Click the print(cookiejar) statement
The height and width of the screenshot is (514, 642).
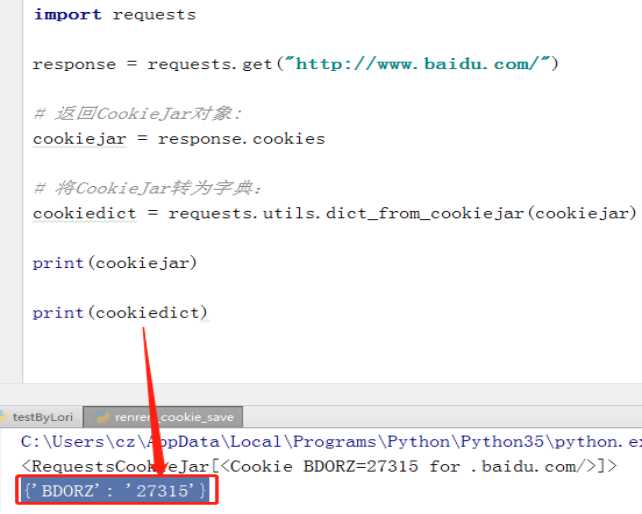tap(114, 263)
